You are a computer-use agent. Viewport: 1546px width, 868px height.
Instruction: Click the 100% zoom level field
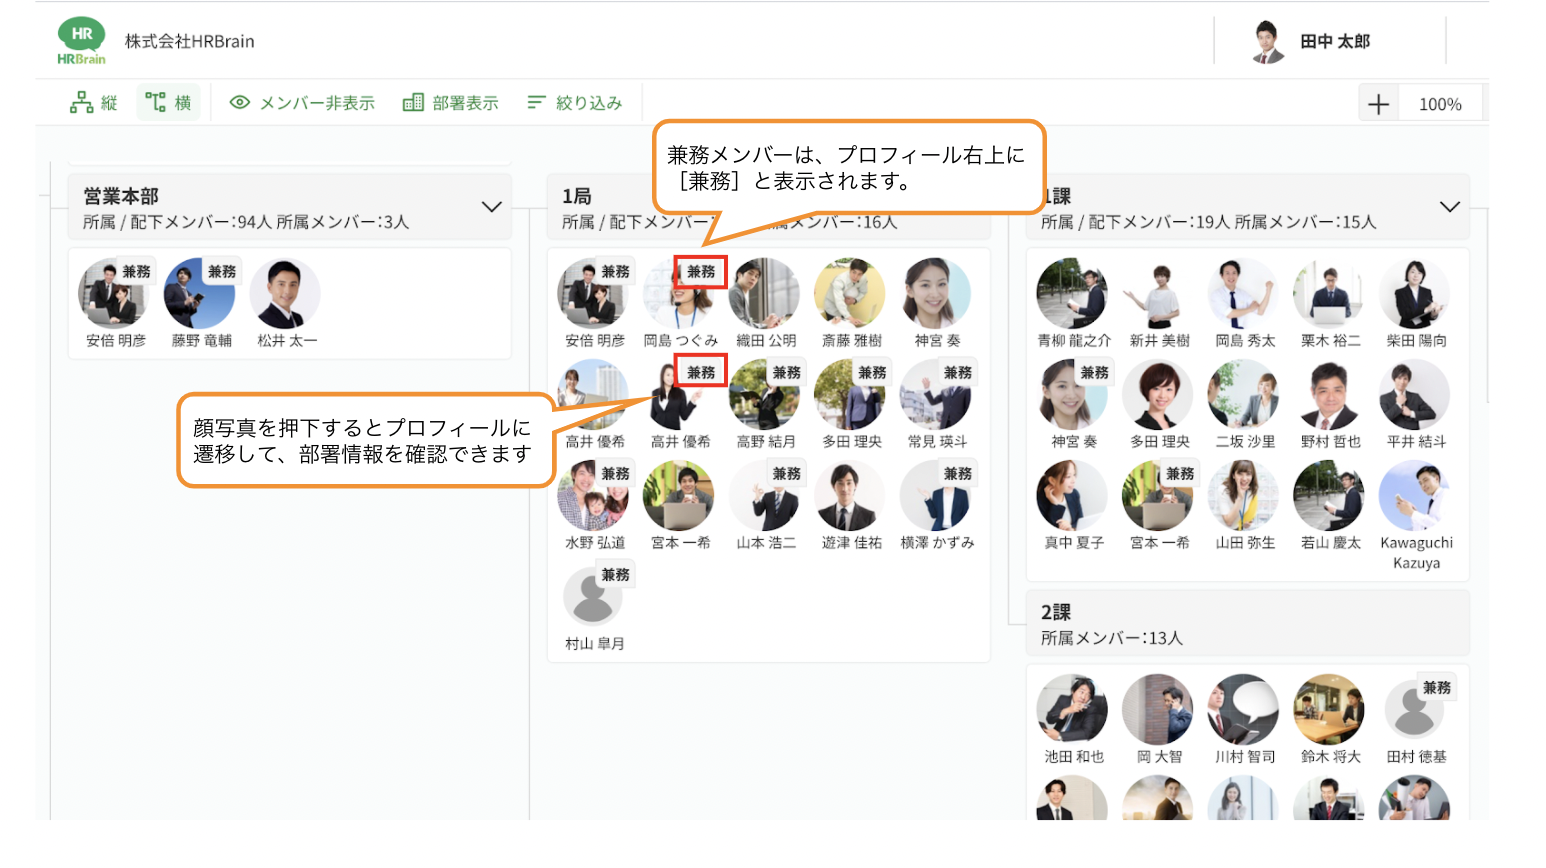pyautogui.click(x=1439, y=104)
